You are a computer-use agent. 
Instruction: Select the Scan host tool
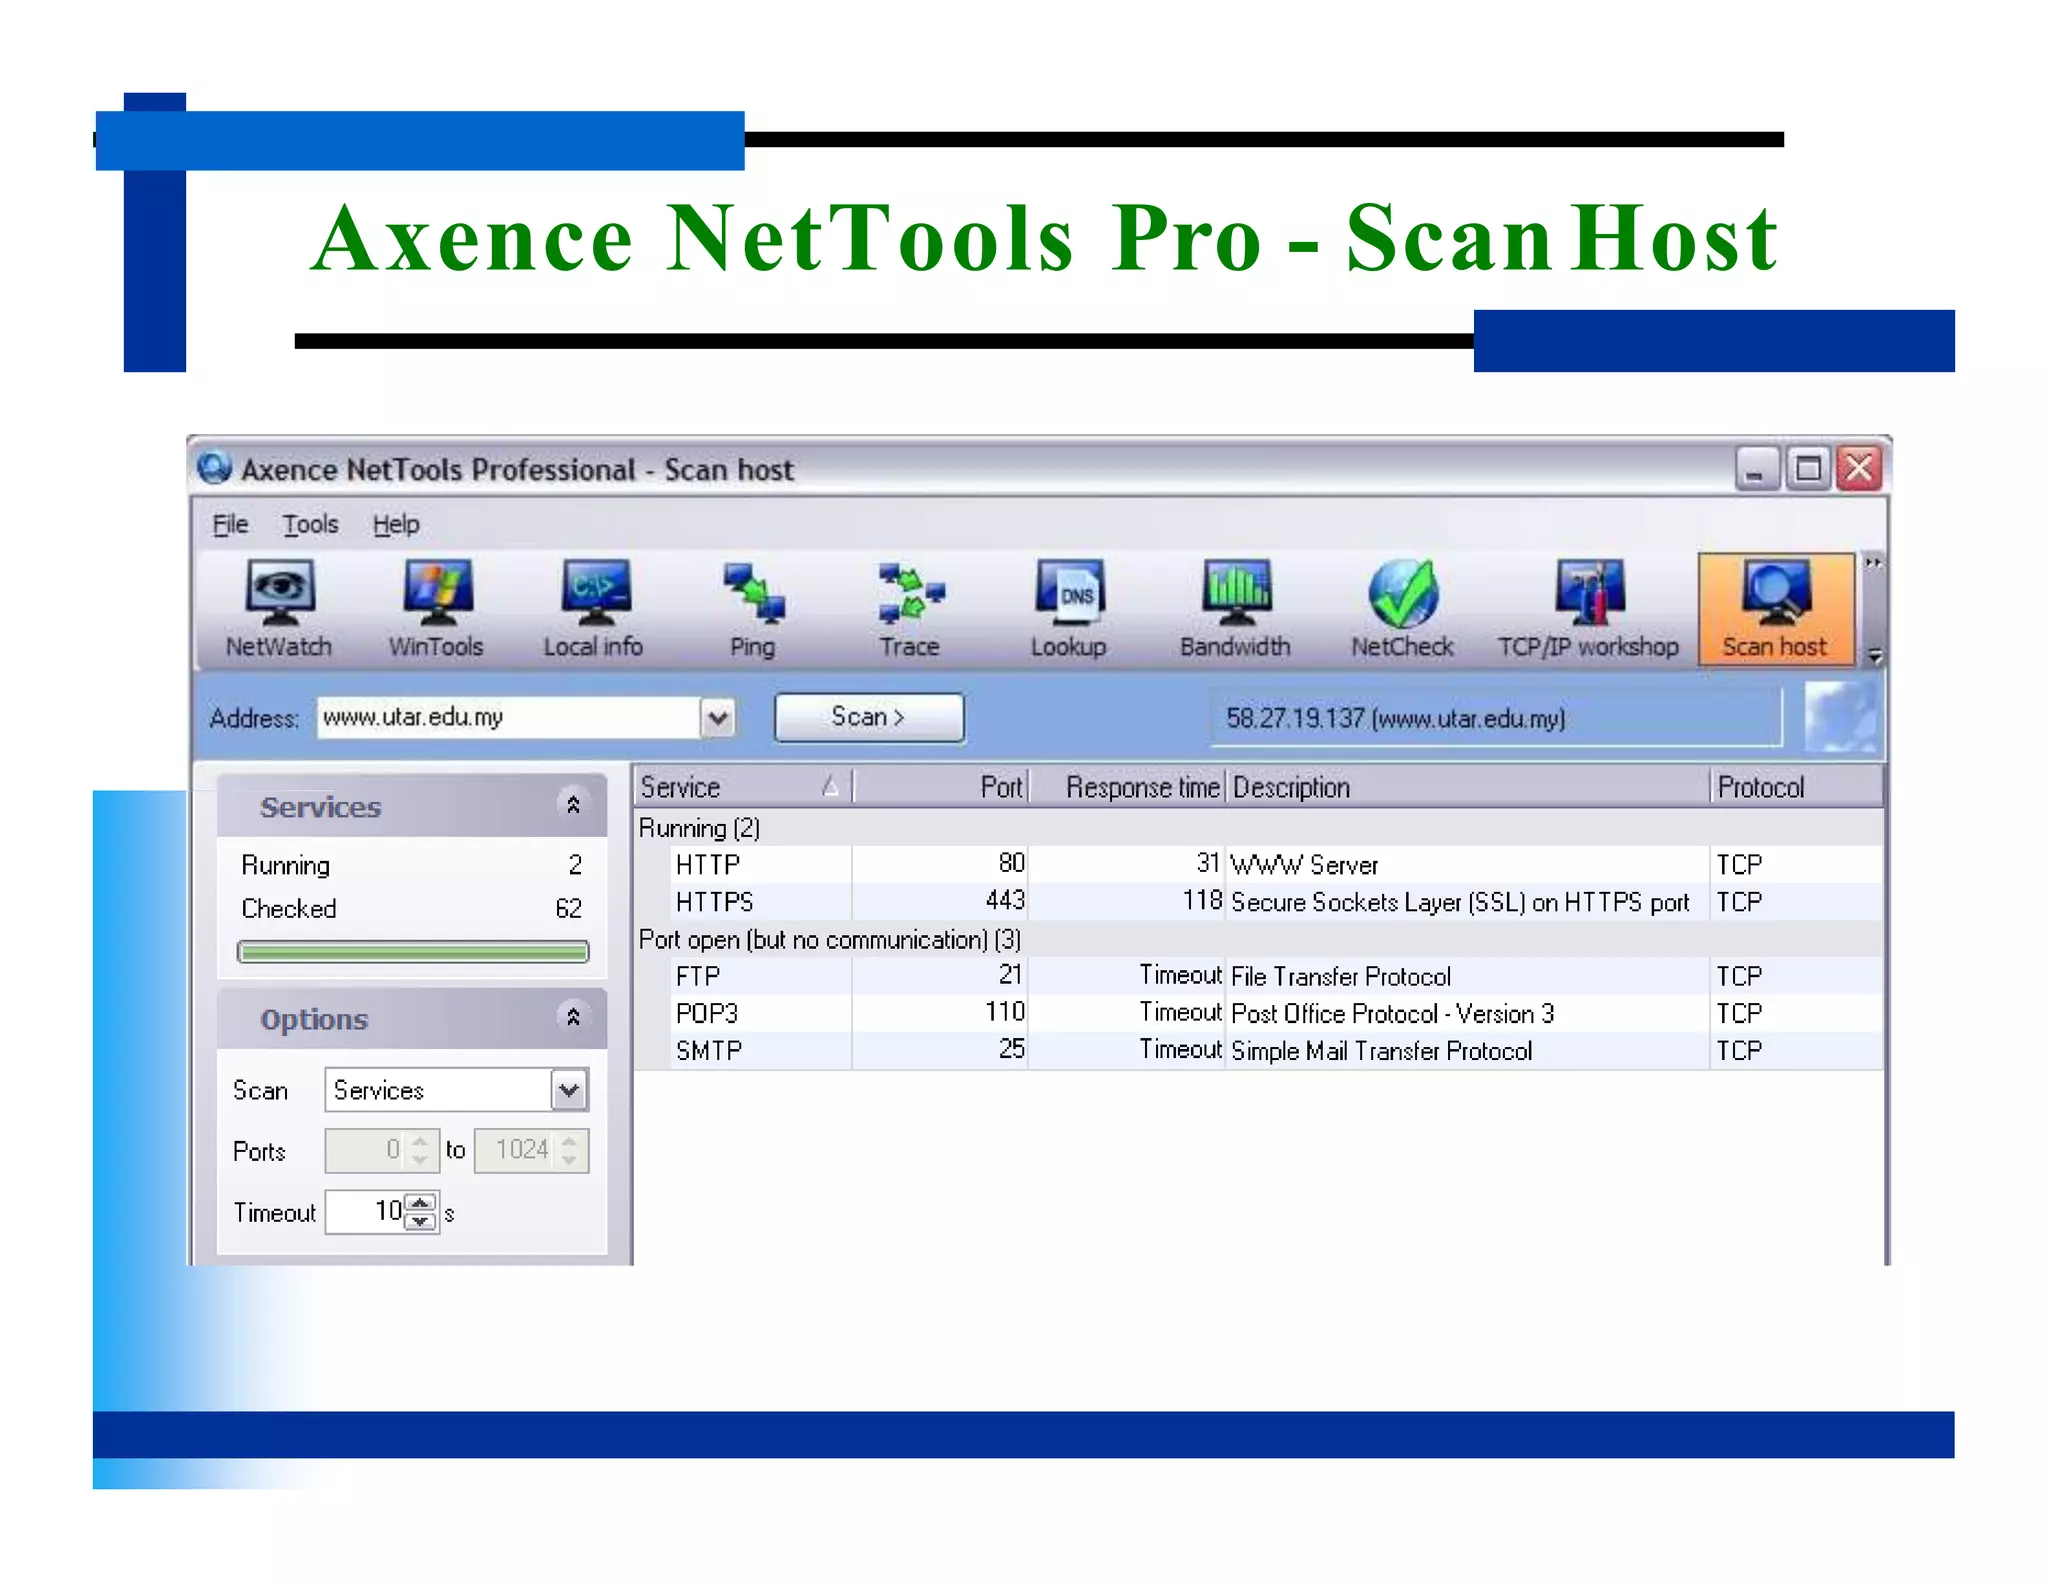point(1775,609)
